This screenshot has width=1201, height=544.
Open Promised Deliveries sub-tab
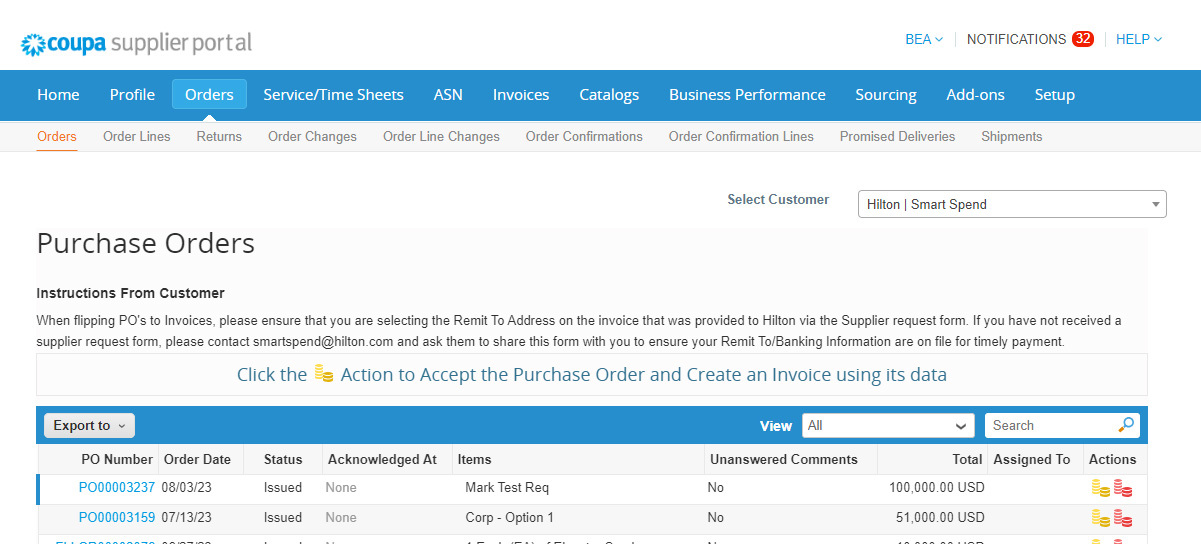(x=897, y=136)
